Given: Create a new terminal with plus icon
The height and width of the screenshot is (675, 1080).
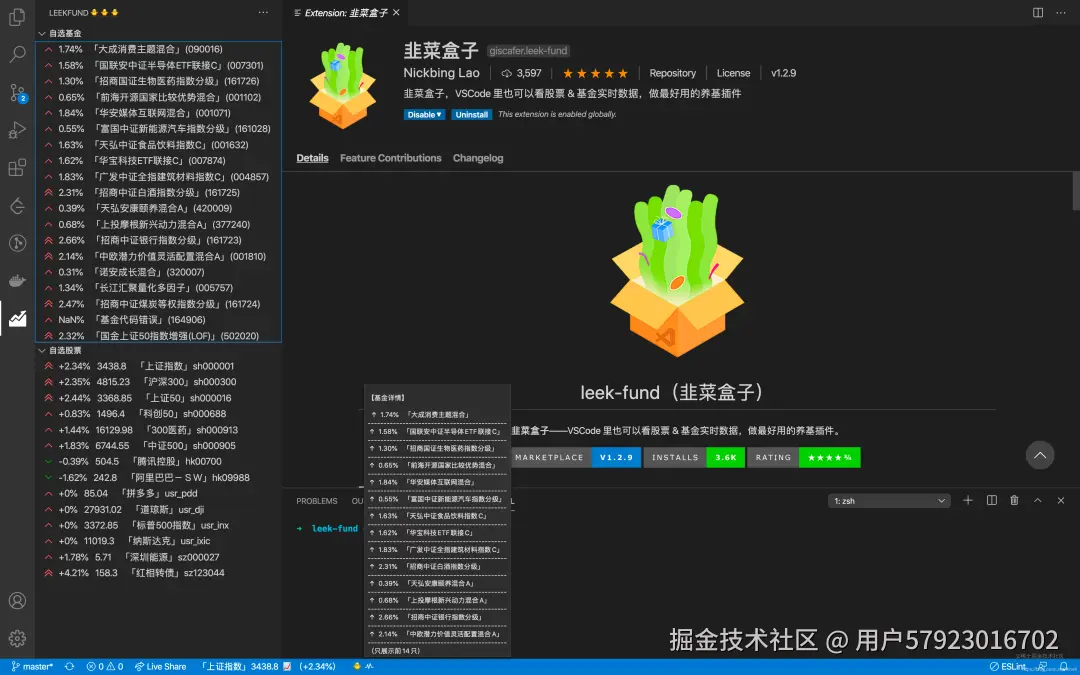Looking at the screenshot, I should click(x=968, y=501).
